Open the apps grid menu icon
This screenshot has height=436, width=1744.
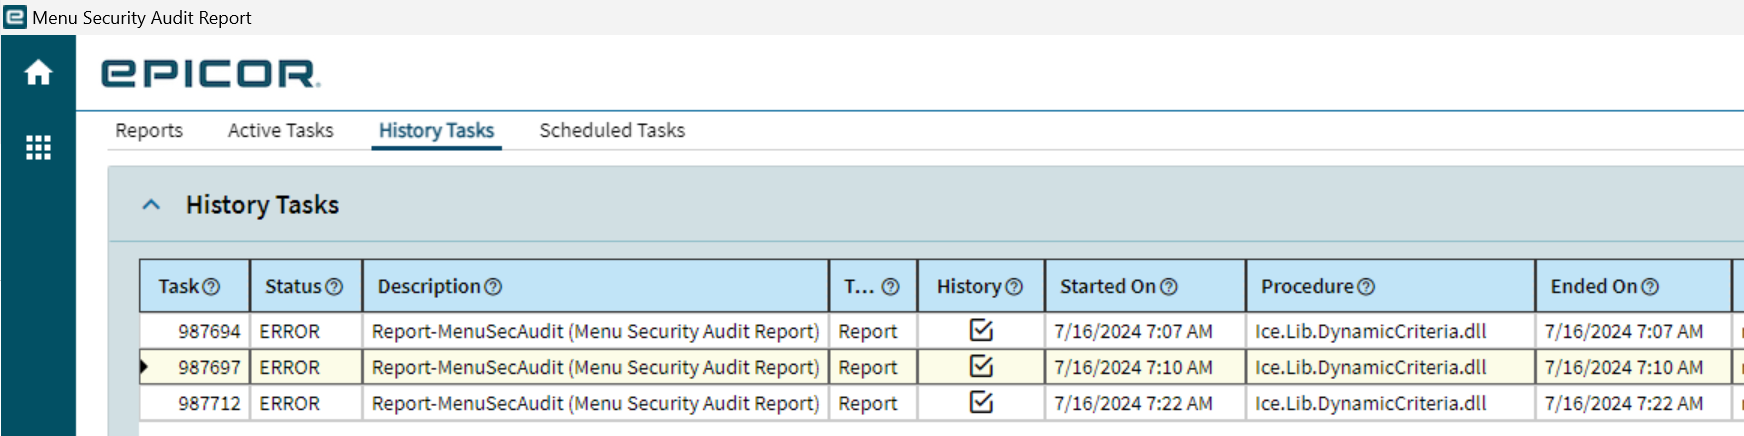tap(38, 148)
